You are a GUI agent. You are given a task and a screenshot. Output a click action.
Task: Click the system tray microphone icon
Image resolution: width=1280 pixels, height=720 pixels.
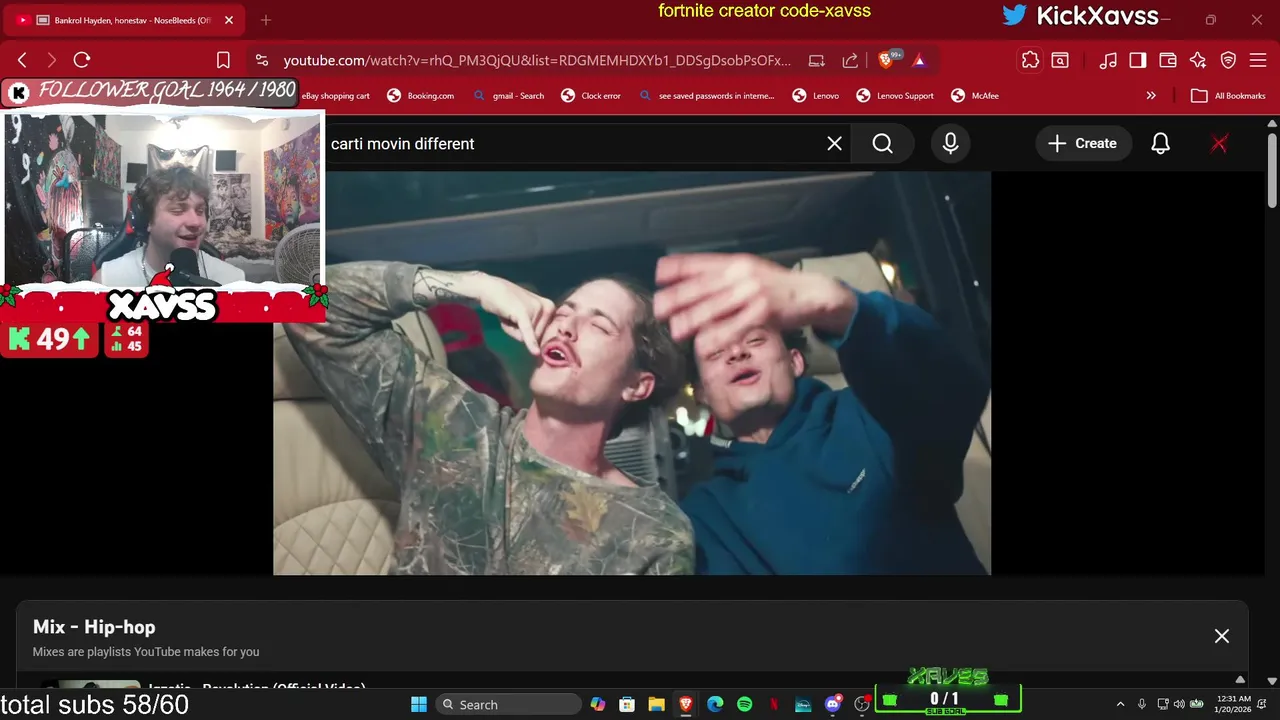1141,704
